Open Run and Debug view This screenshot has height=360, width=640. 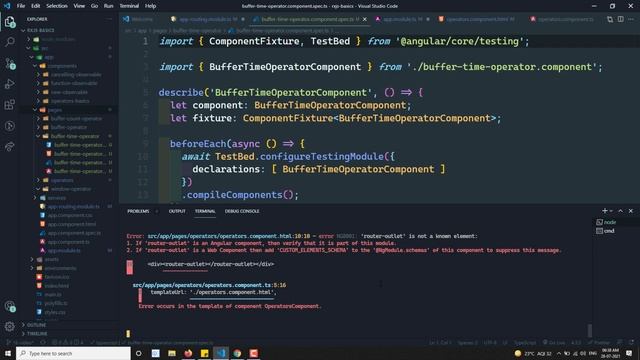[x=10, y=84]
